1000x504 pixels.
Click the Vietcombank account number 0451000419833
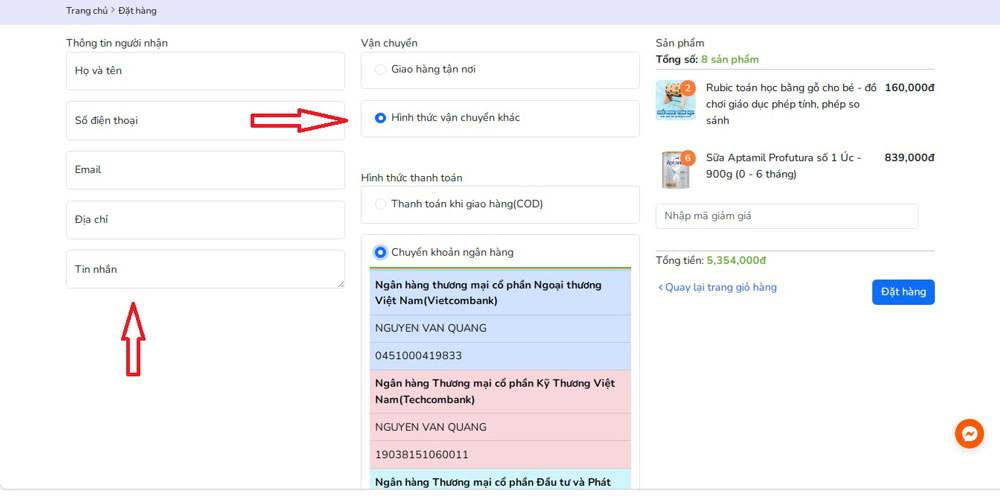(418, 355)
